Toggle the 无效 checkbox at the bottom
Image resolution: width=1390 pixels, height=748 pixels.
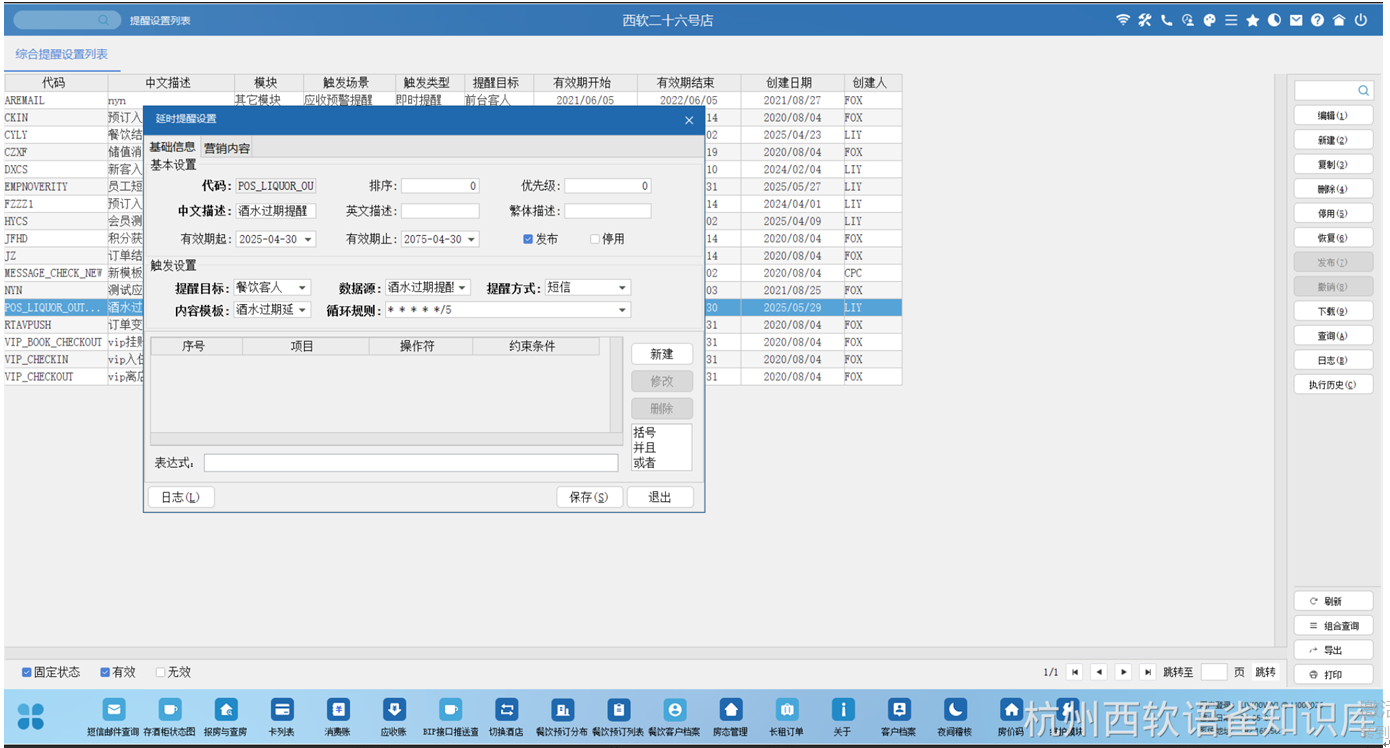click(160, 673)
